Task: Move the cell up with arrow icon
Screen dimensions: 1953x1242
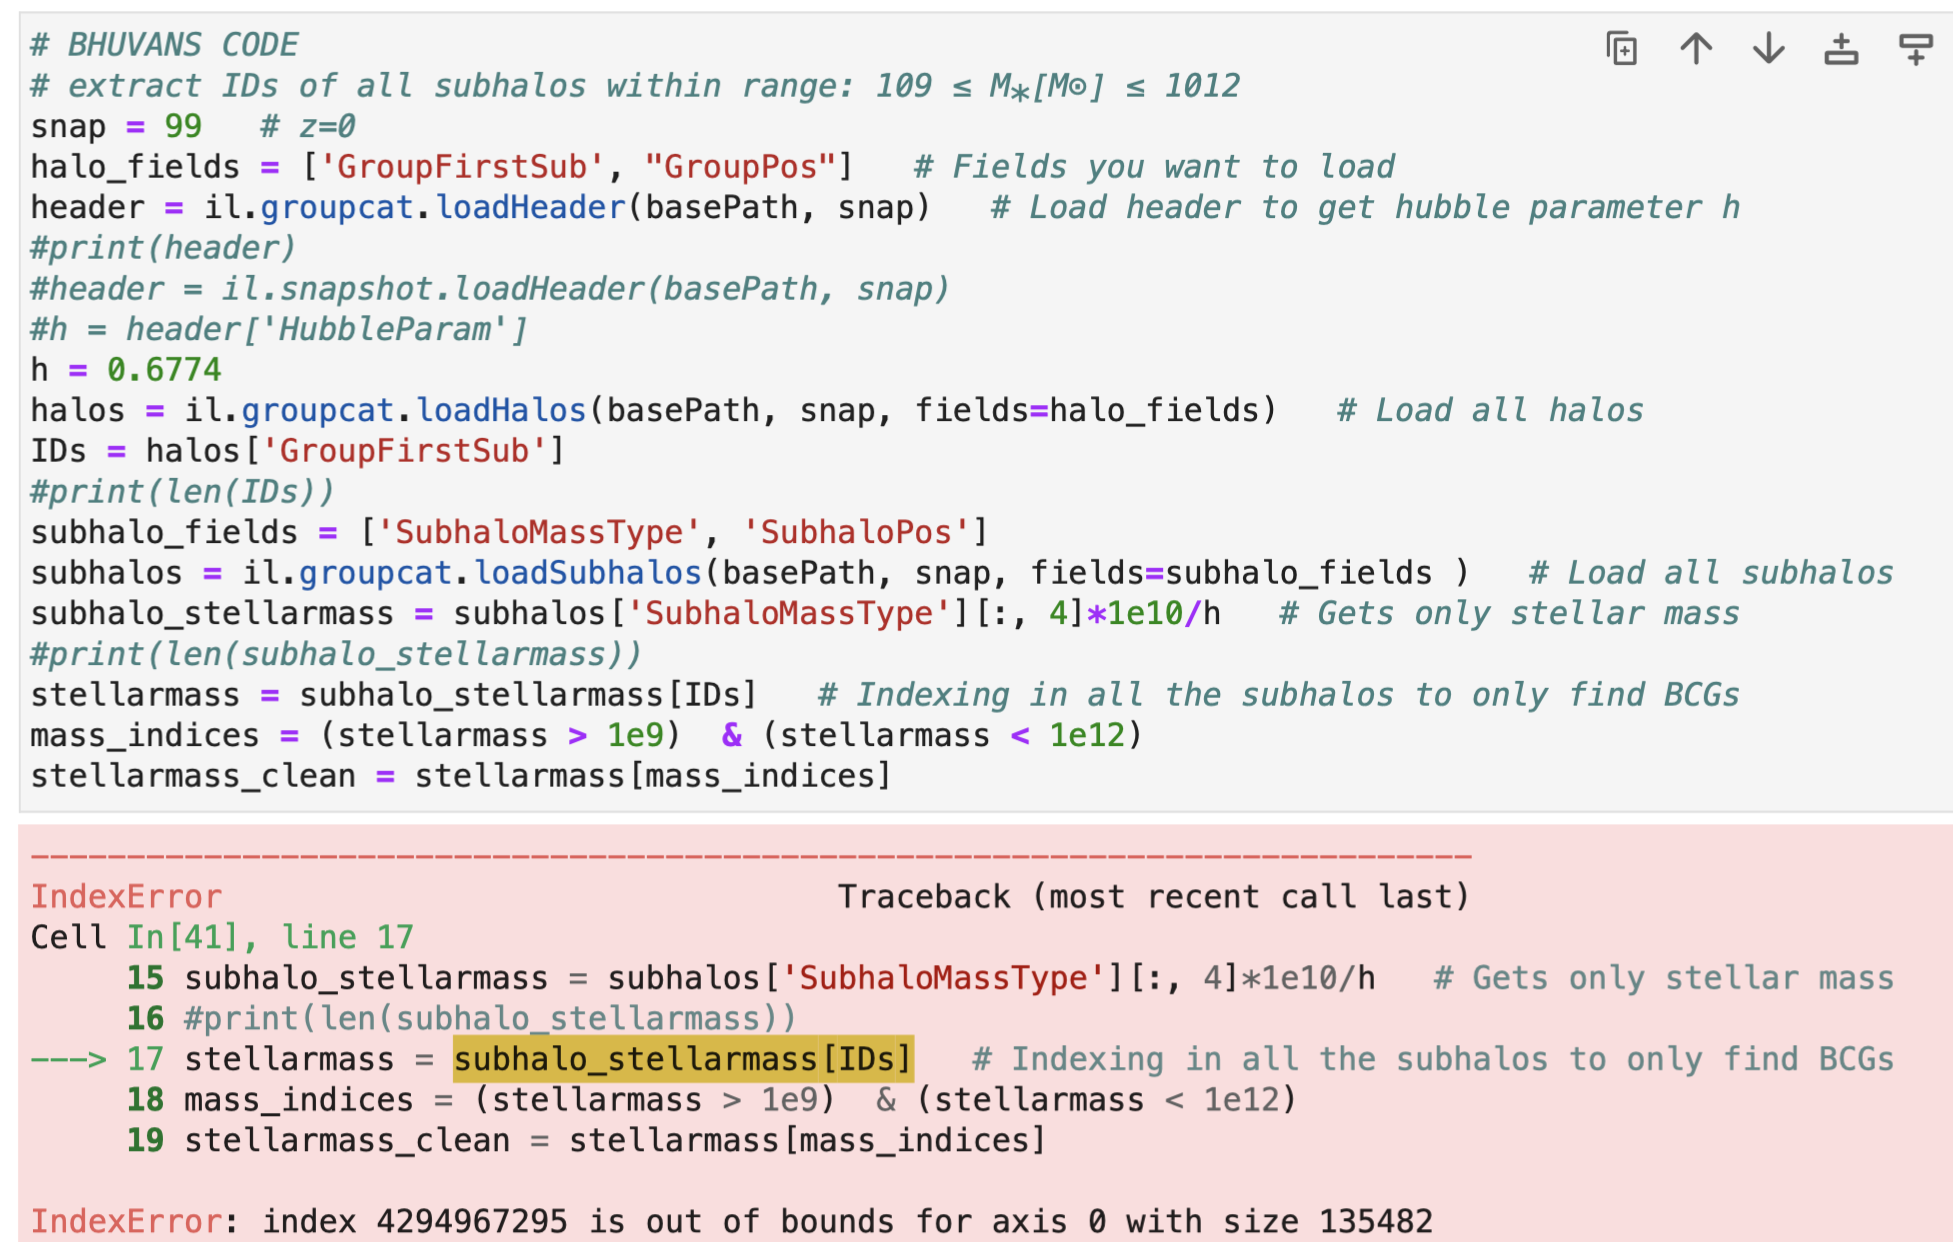Action: 1695,48
